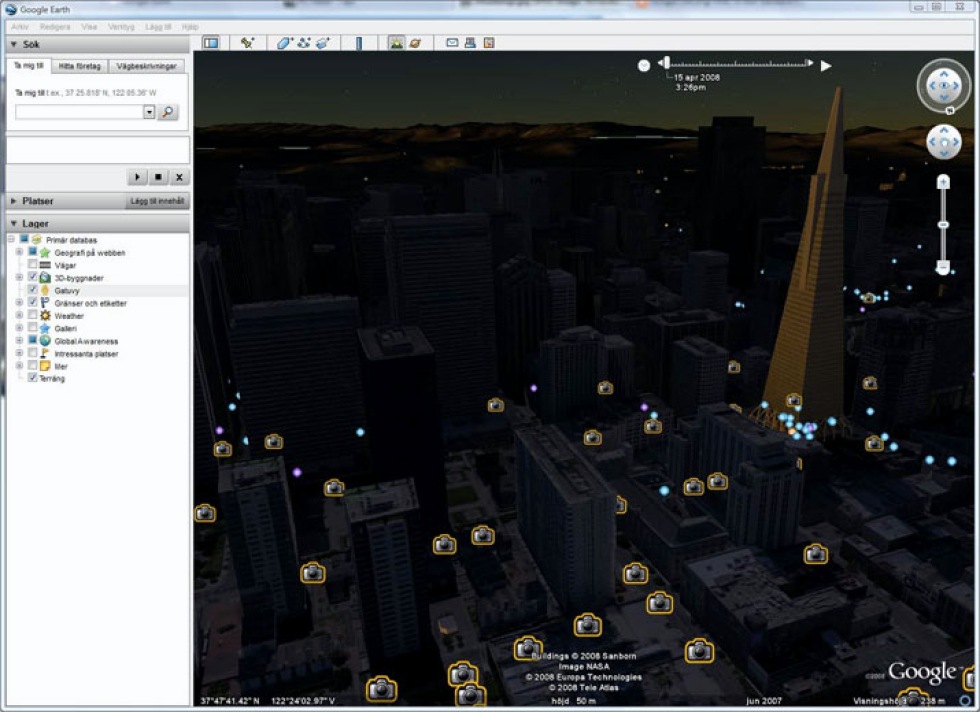Image resolution: width=980 pixels, height=712 pixels.
Task: Uncheck the 3D-byggnader layer checkbox
Action: pyautogui.click(x=32, y=278)
